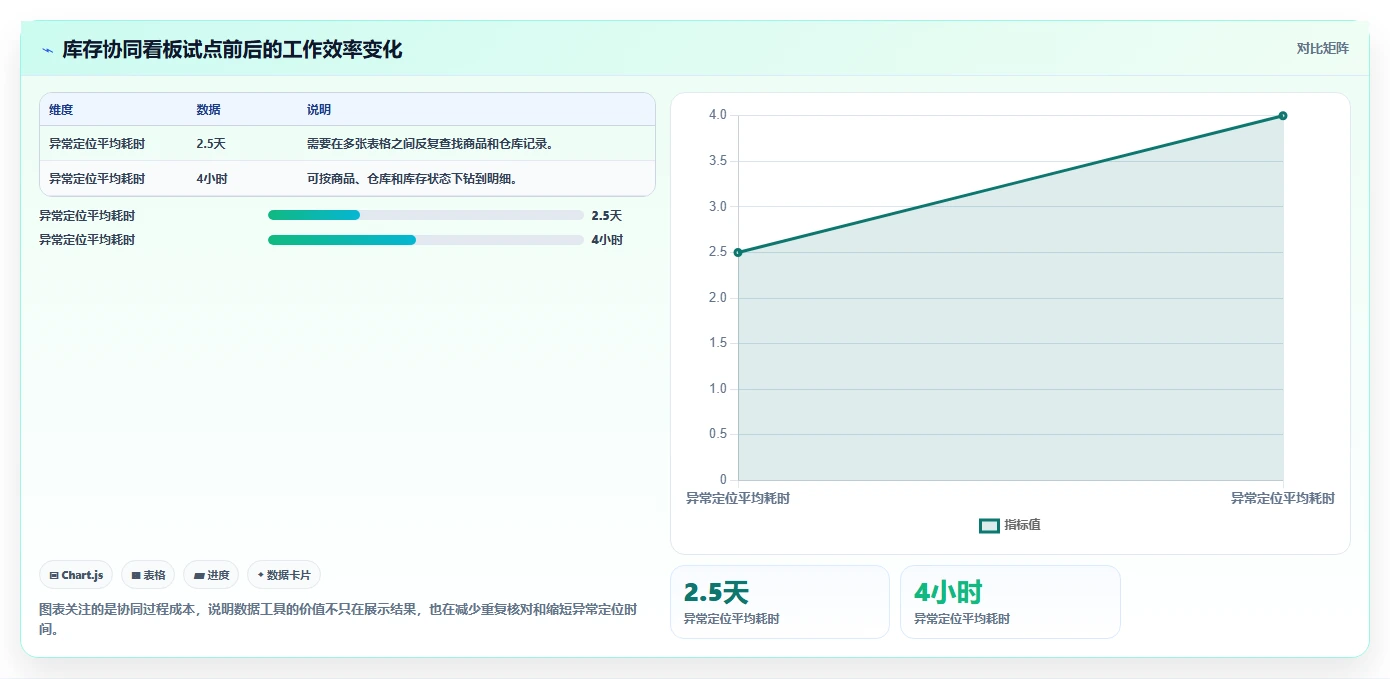This screenshot has height=679, width=1390.
Task: Open the green 4小时 data card
Action: click(x=1010, y=602)
